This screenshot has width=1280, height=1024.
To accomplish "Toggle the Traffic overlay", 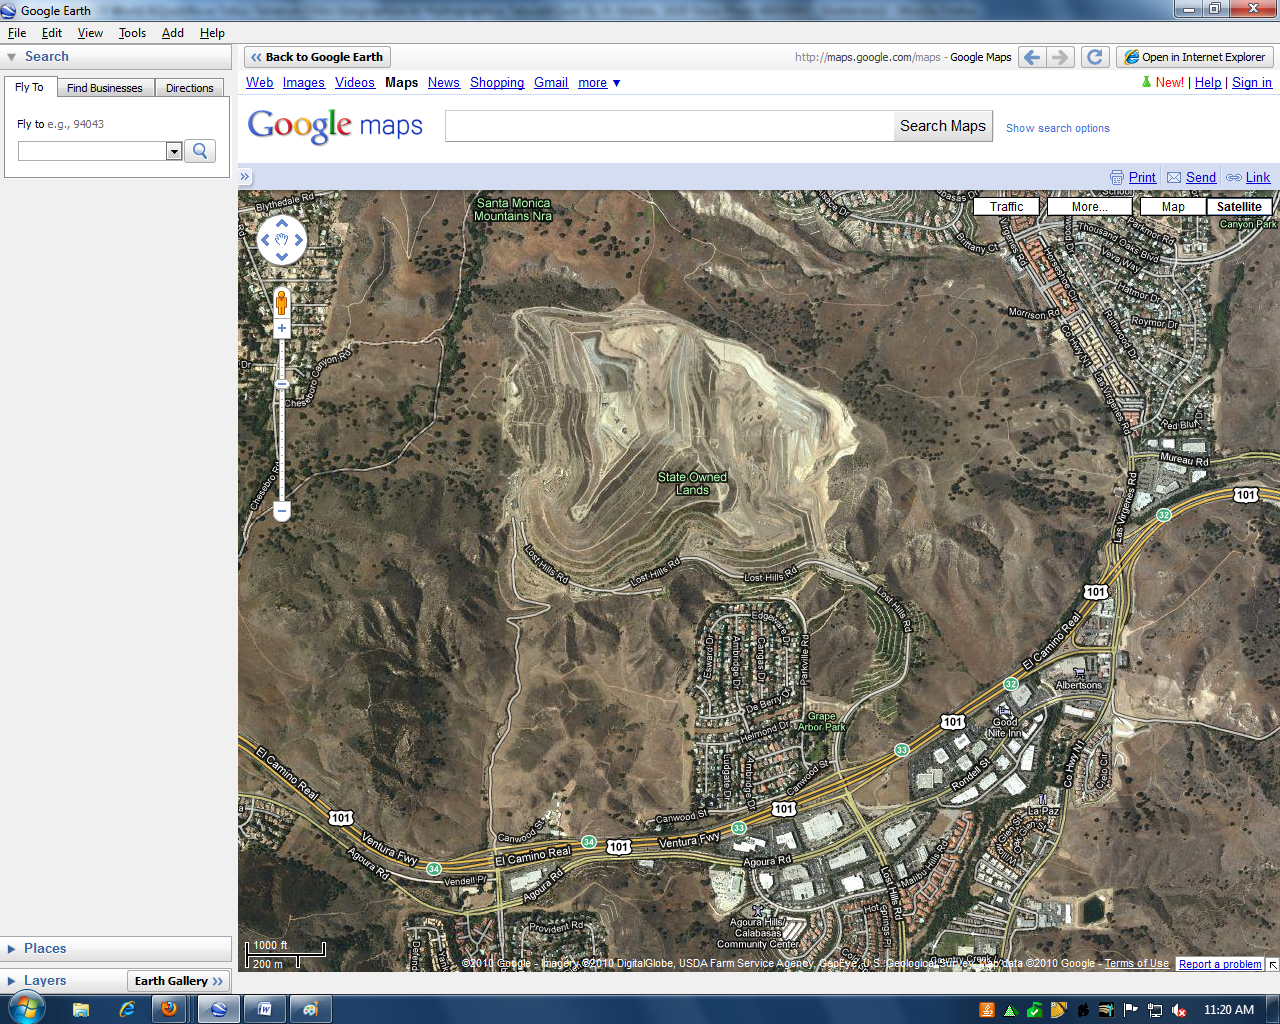I will click(x=1005, y=206).
